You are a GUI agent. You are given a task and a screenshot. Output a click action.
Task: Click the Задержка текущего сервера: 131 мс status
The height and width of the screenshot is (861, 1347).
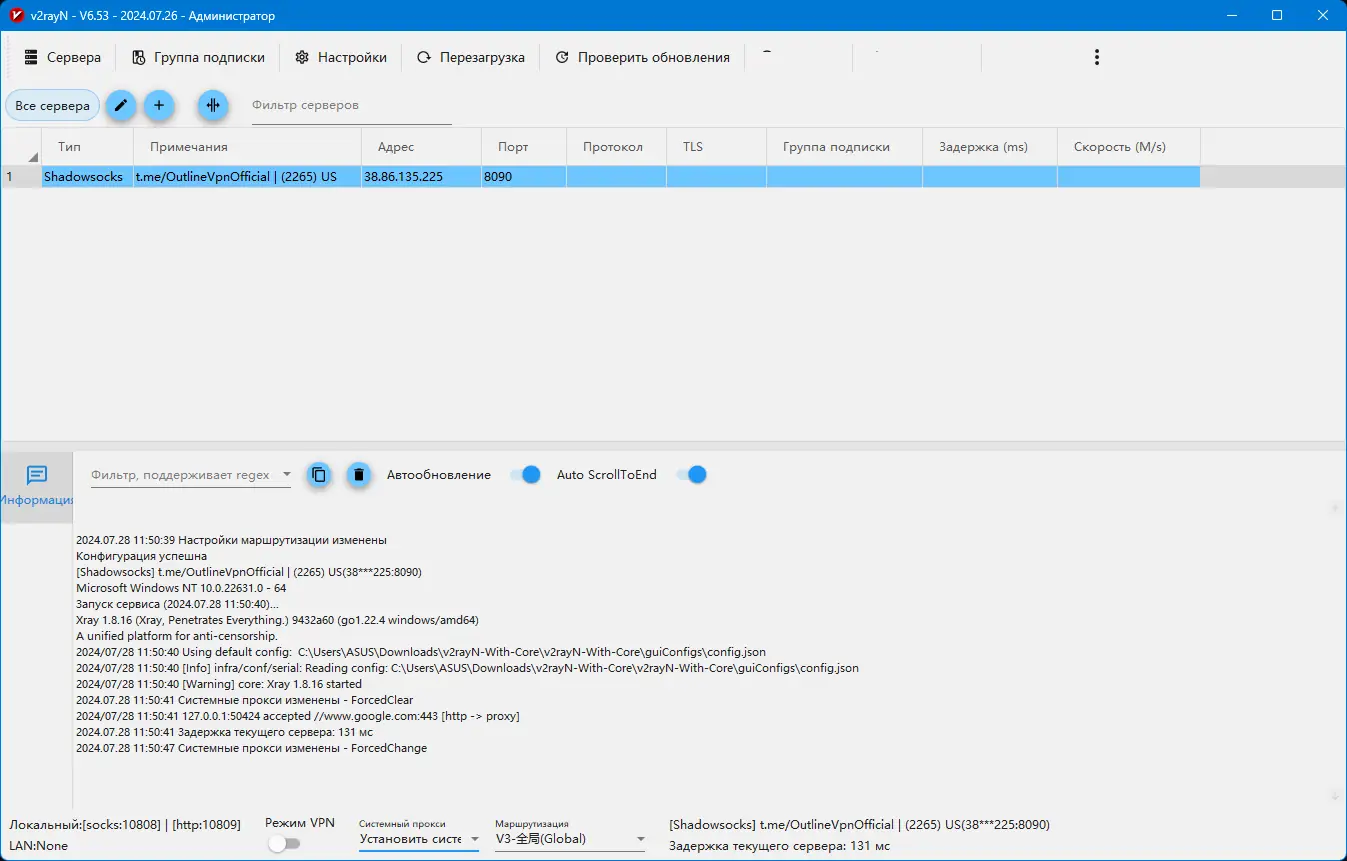tap(779, 846)
